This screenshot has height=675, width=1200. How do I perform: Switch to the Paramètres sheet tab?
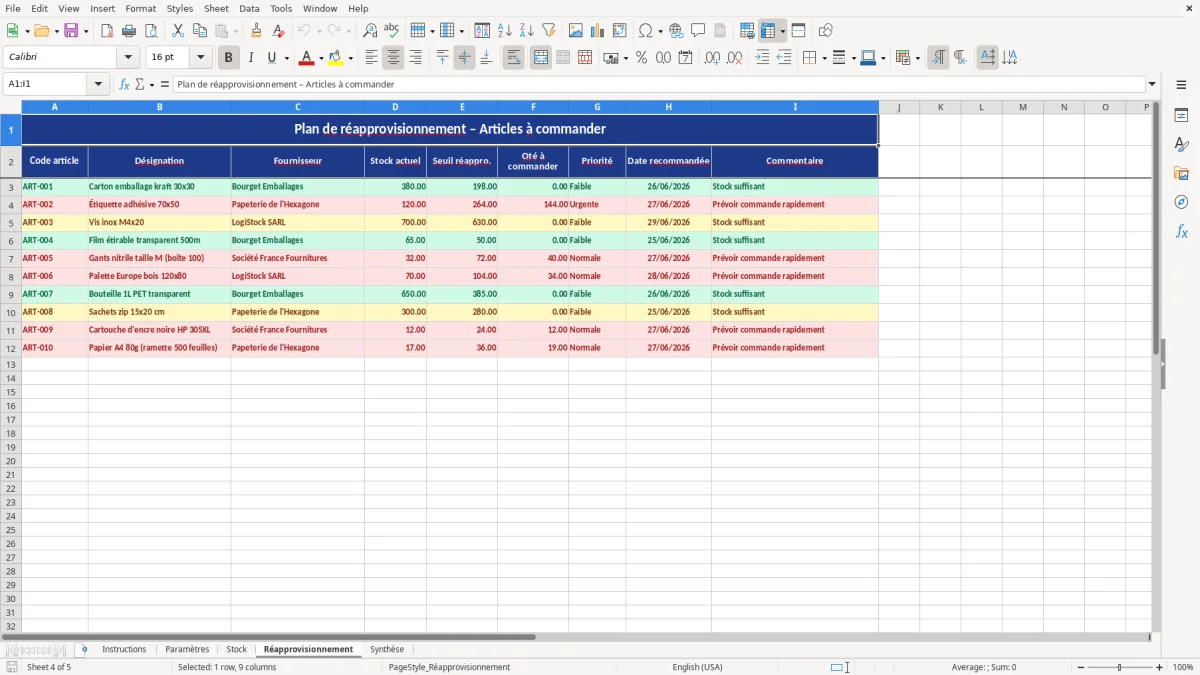point(187,650)
